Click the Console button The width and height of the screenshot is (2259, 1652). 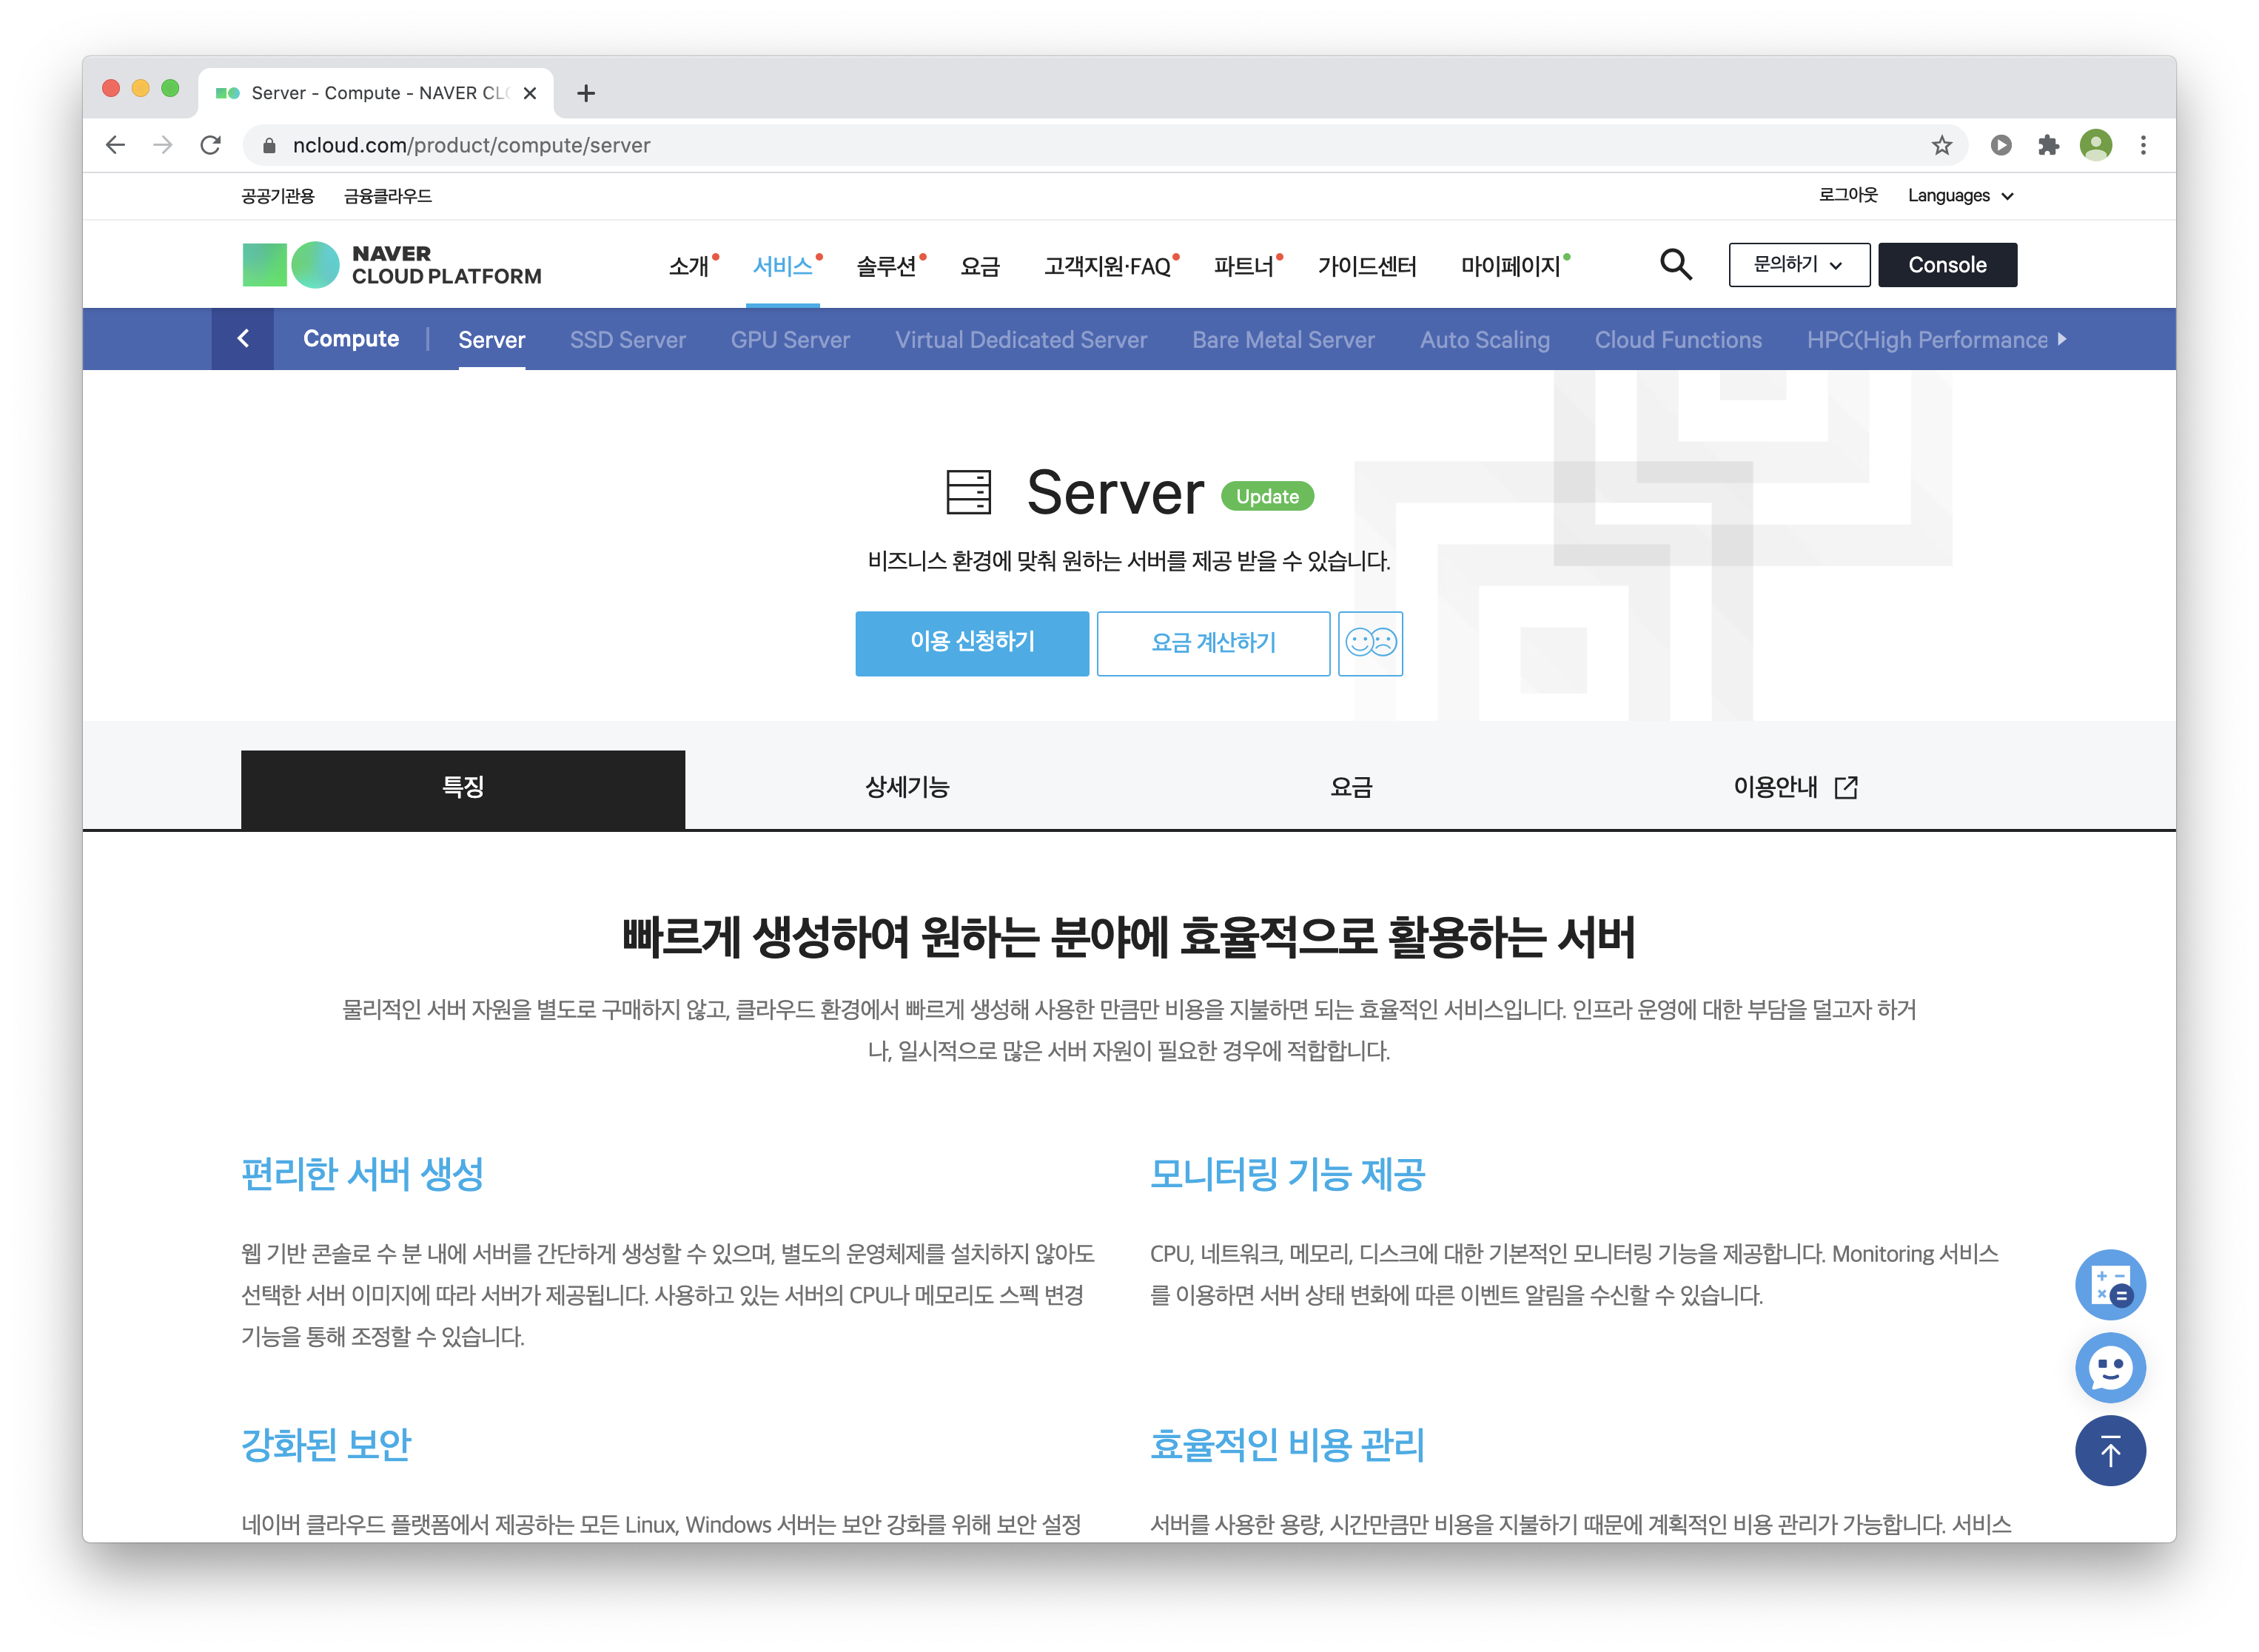[x=1946, y=265]
